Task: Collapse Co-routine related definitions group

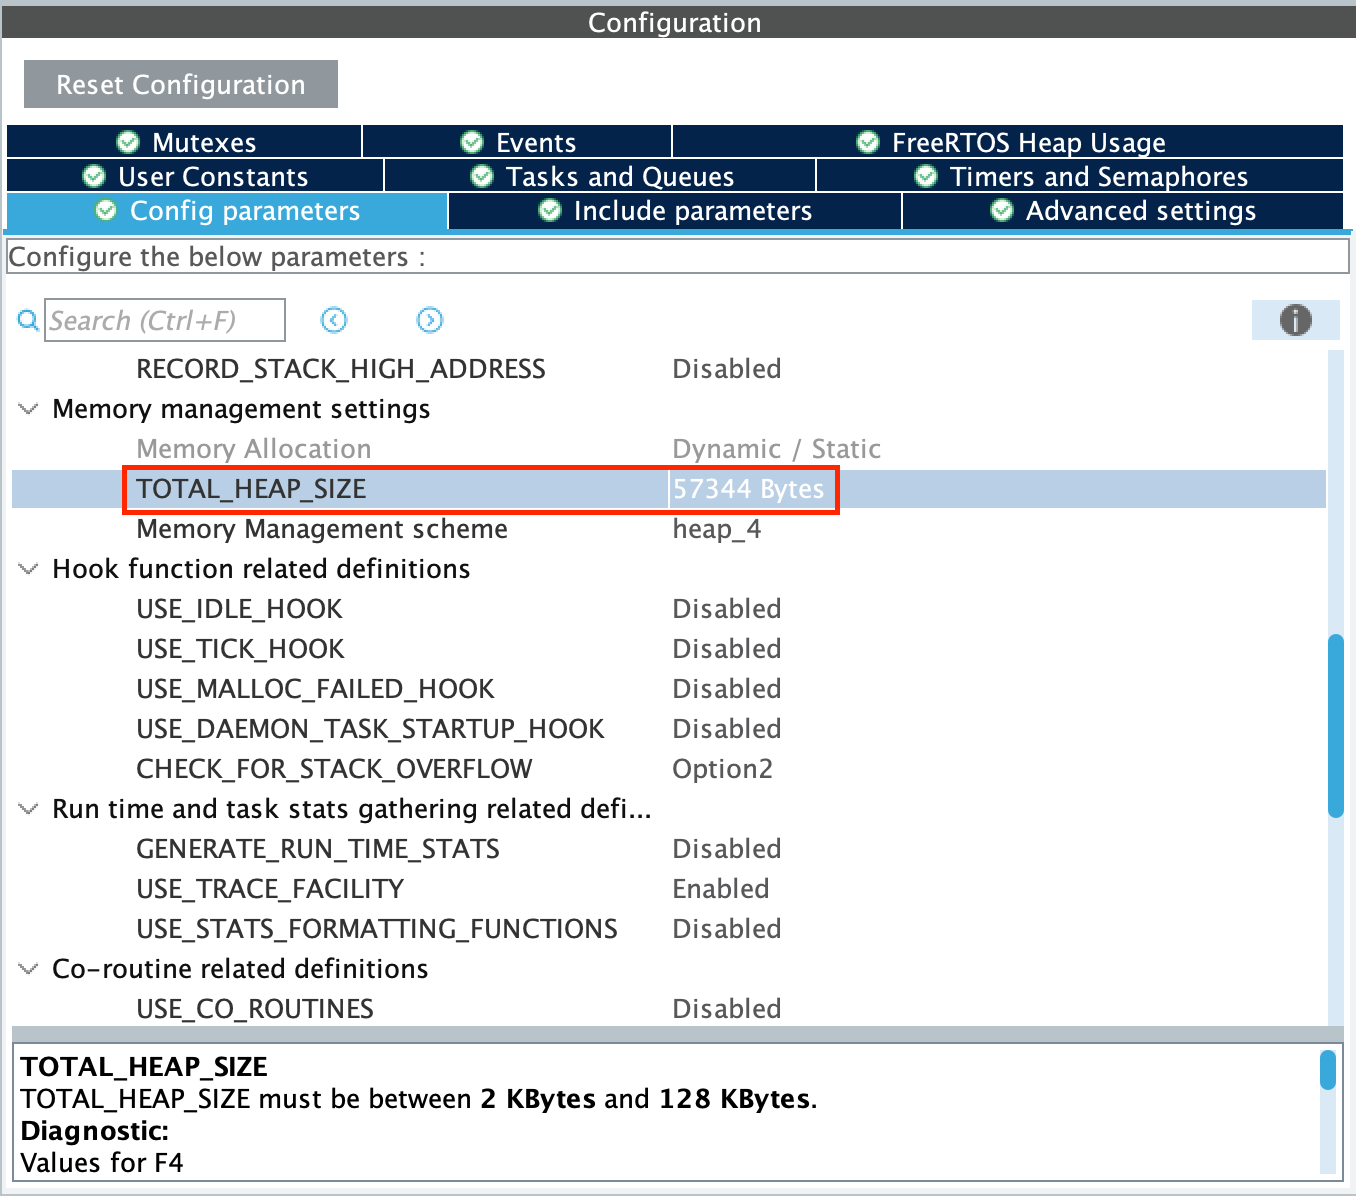Action: click(29, 969)
